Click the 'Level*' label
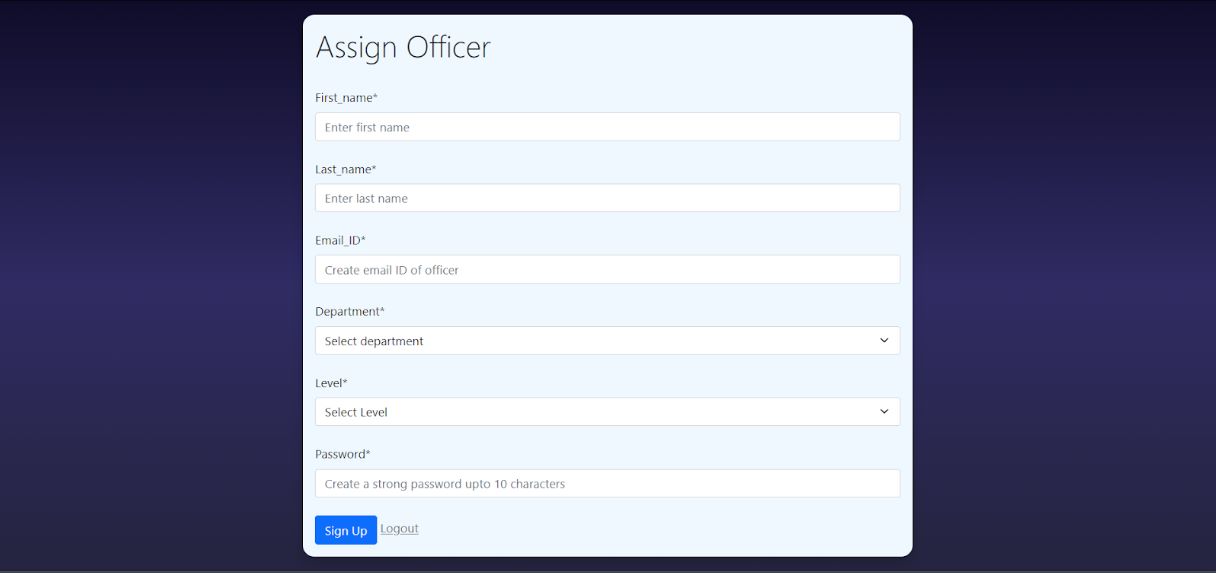Viewport: 1216px width, 573px height. (331, 383)
